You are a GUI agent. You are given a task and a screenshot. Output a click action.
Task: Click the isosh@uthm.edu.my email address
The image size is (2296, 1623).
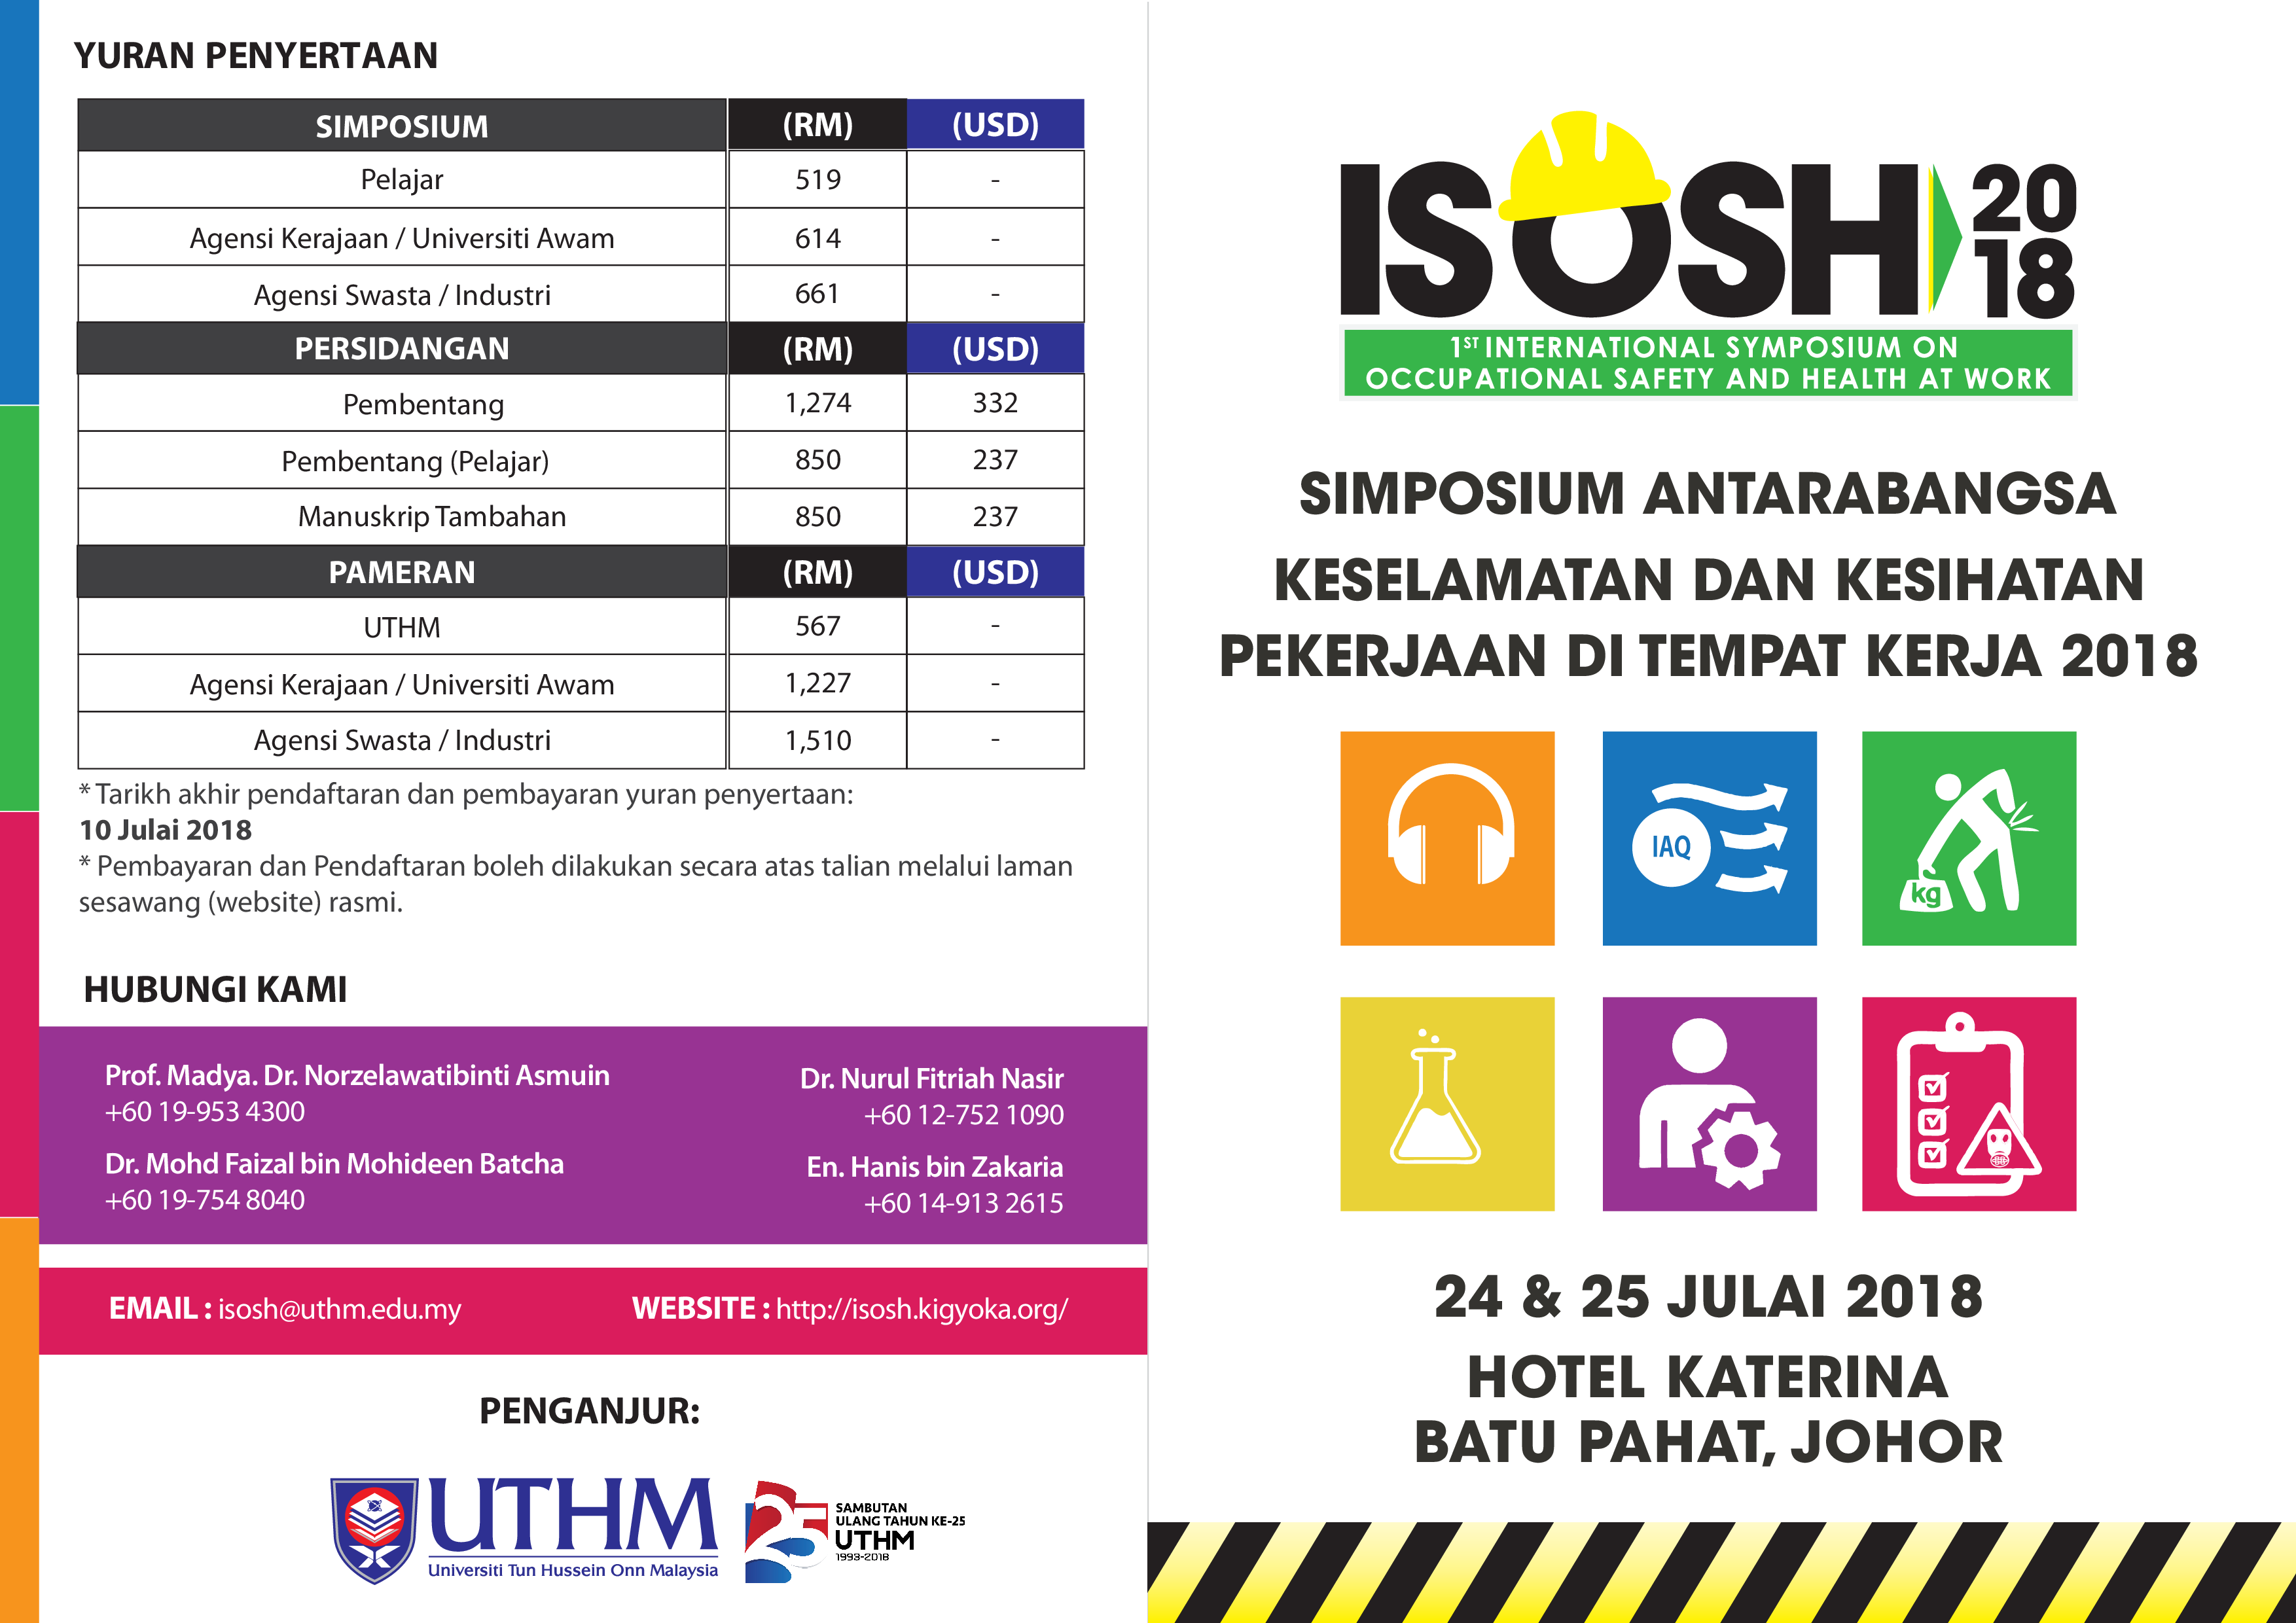(339, 1309)
